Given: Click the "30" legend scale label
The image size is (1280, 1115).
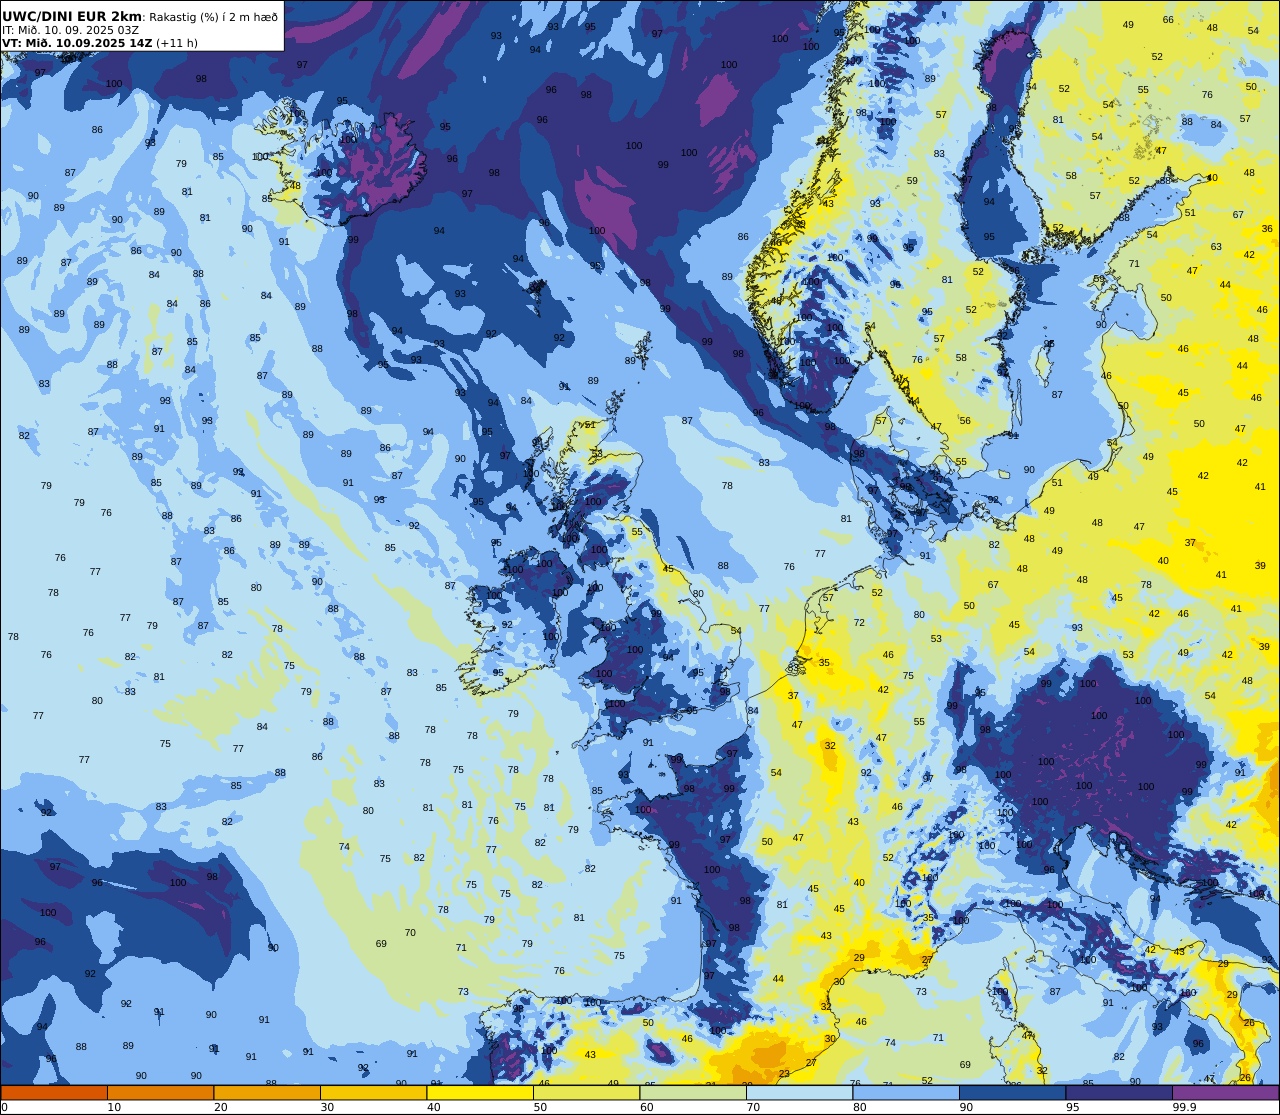Looking at the screenshot, I should 327,1107.
